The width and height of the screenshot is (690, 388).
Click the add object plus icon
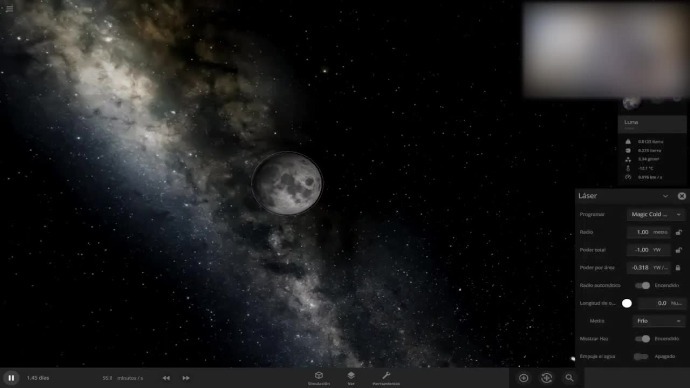pos(524,378)
